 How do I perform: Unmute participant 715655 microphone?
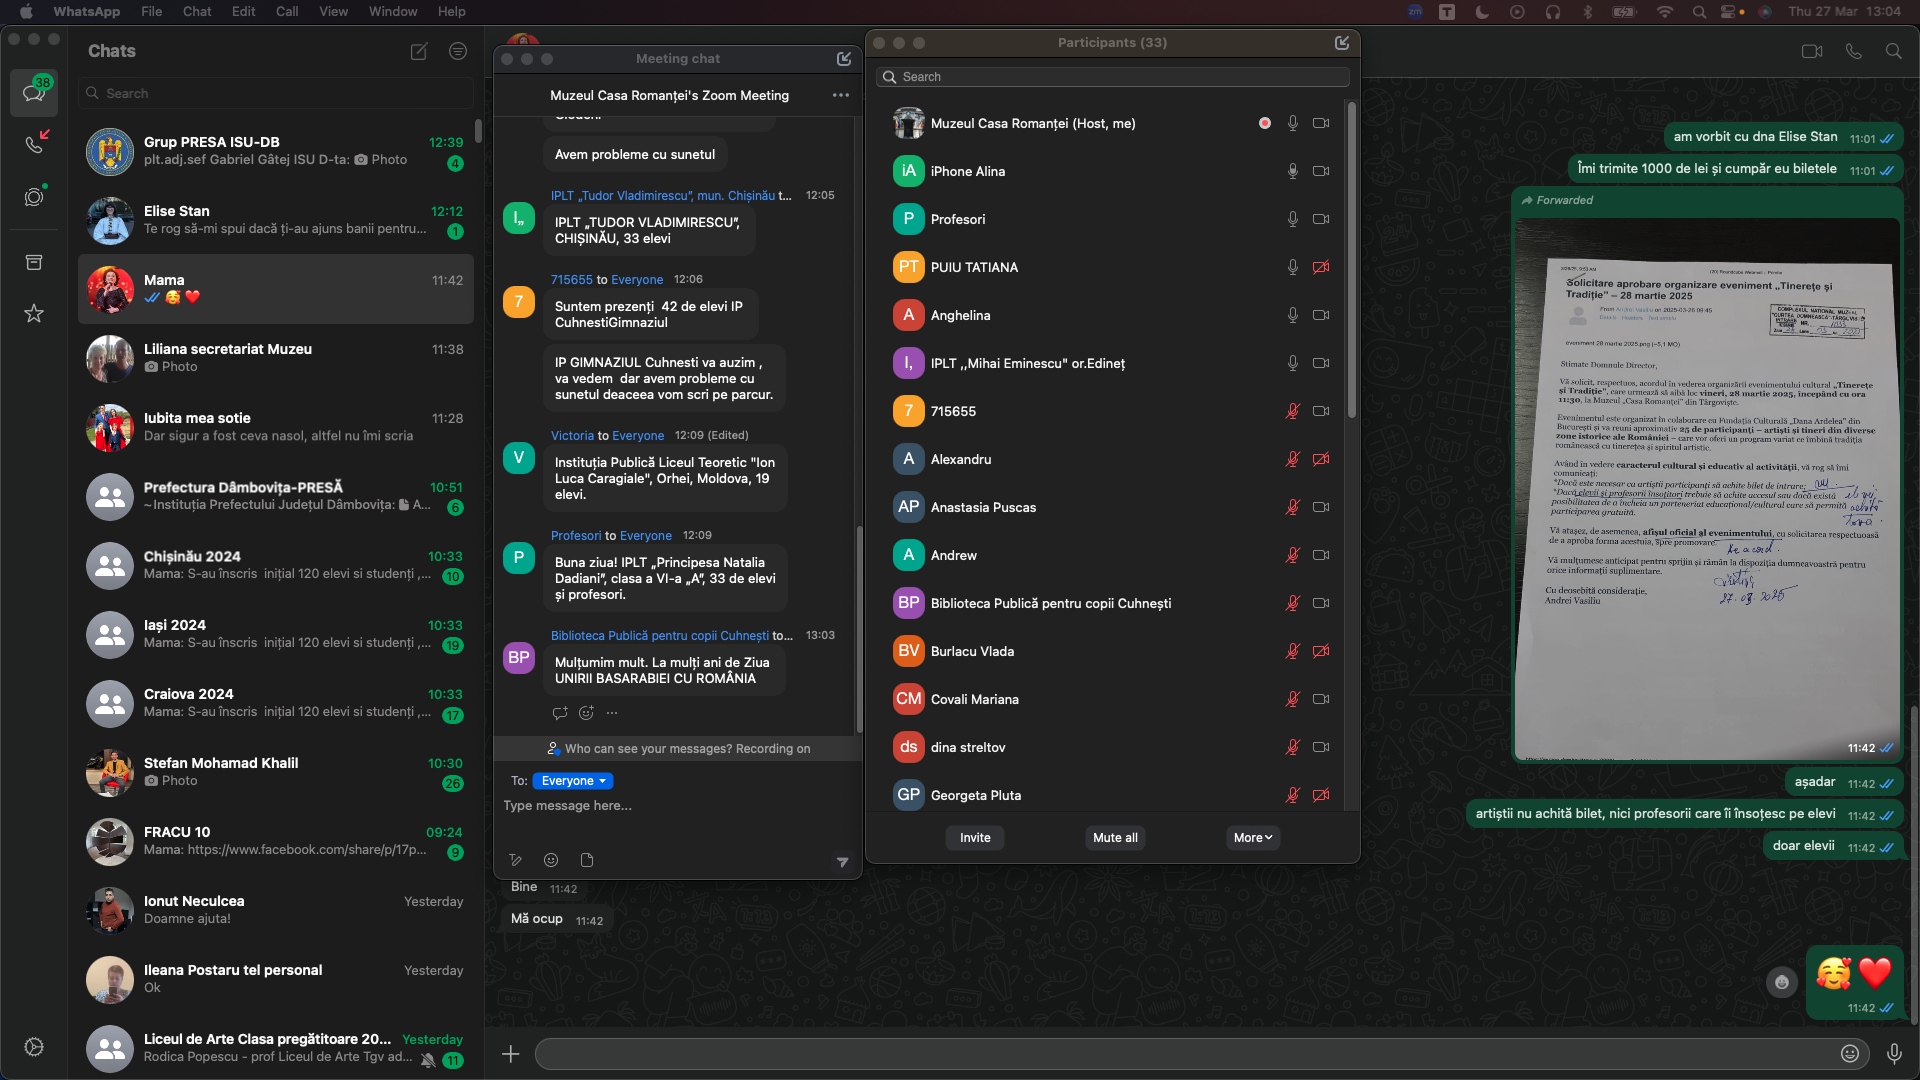click(1292, 411)
